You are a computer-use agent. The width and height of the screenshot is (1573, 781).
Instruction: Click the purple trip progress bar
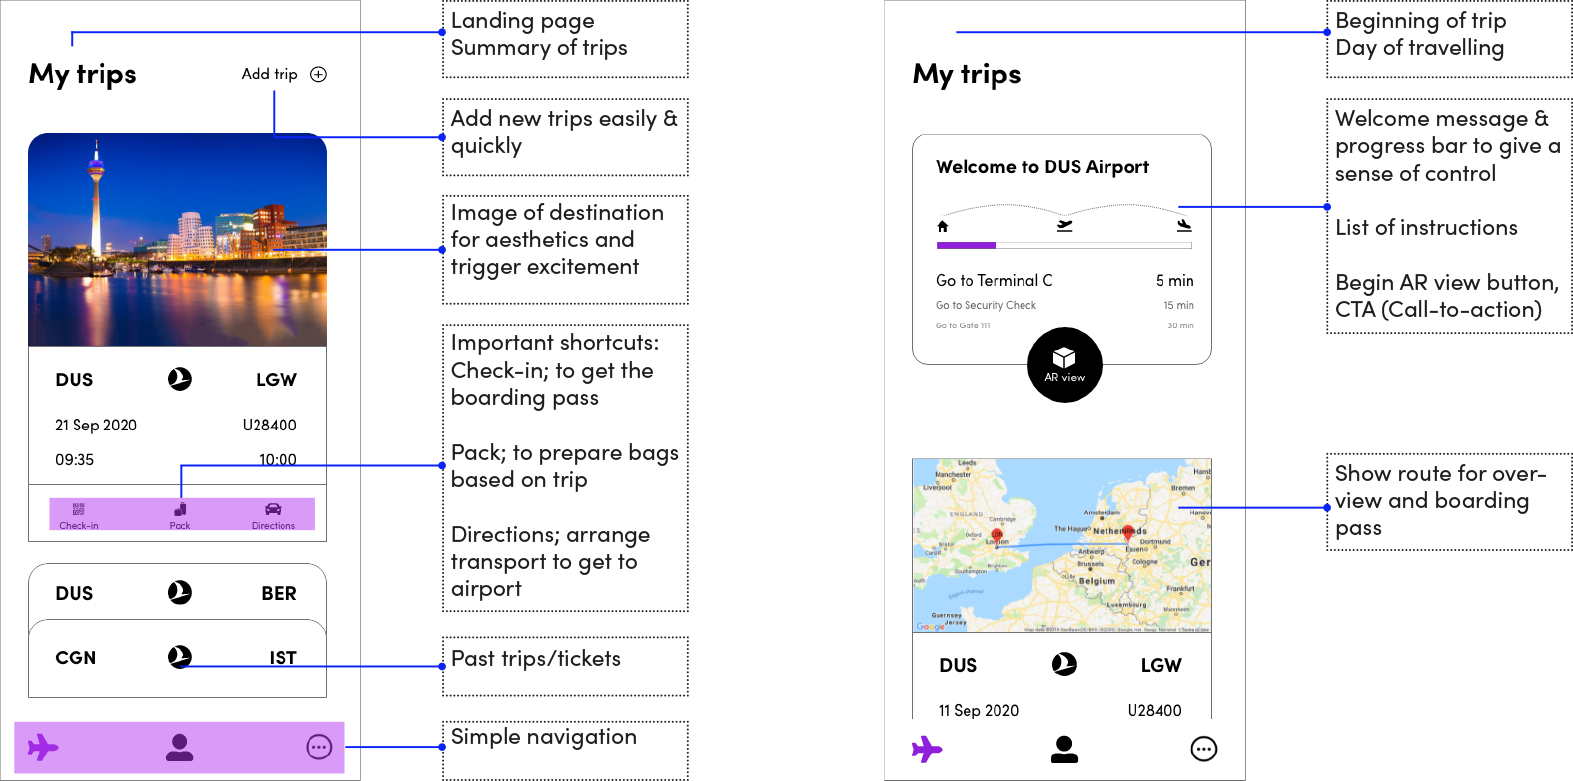click(x=966, y=245)
